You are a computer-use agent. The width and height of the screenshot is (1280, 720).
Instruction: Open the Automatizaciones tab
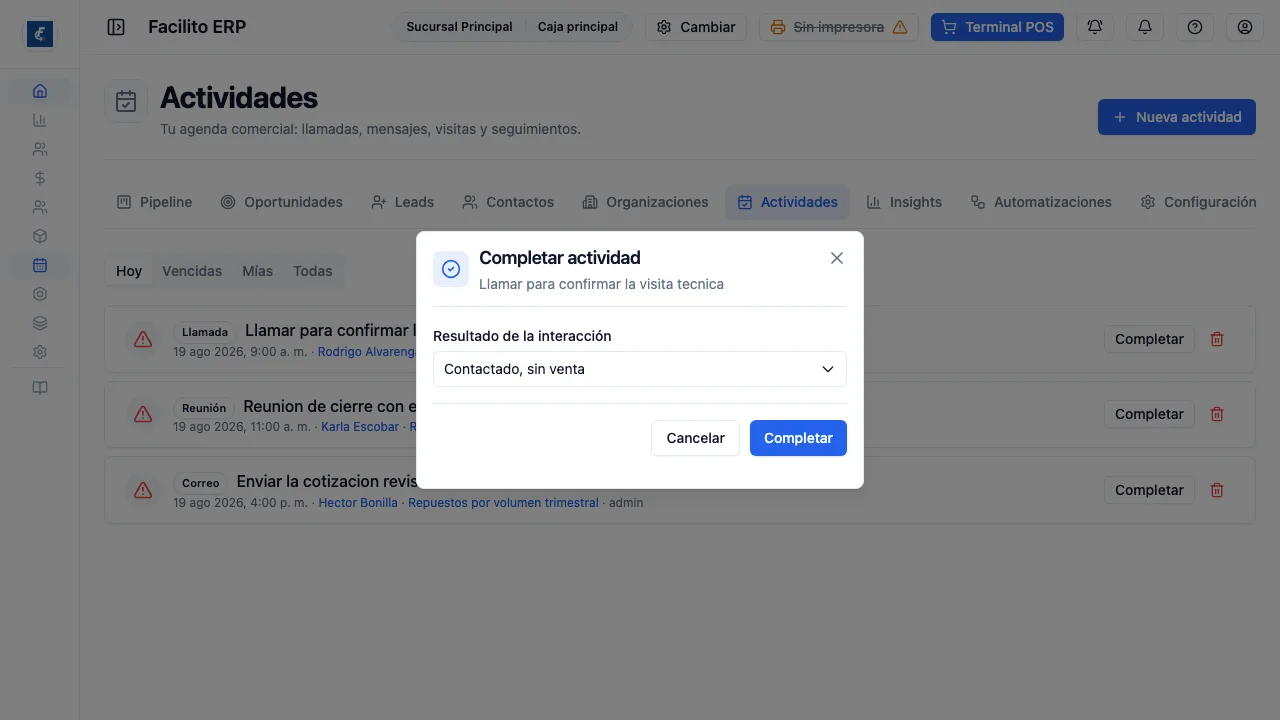point(1041,202)
